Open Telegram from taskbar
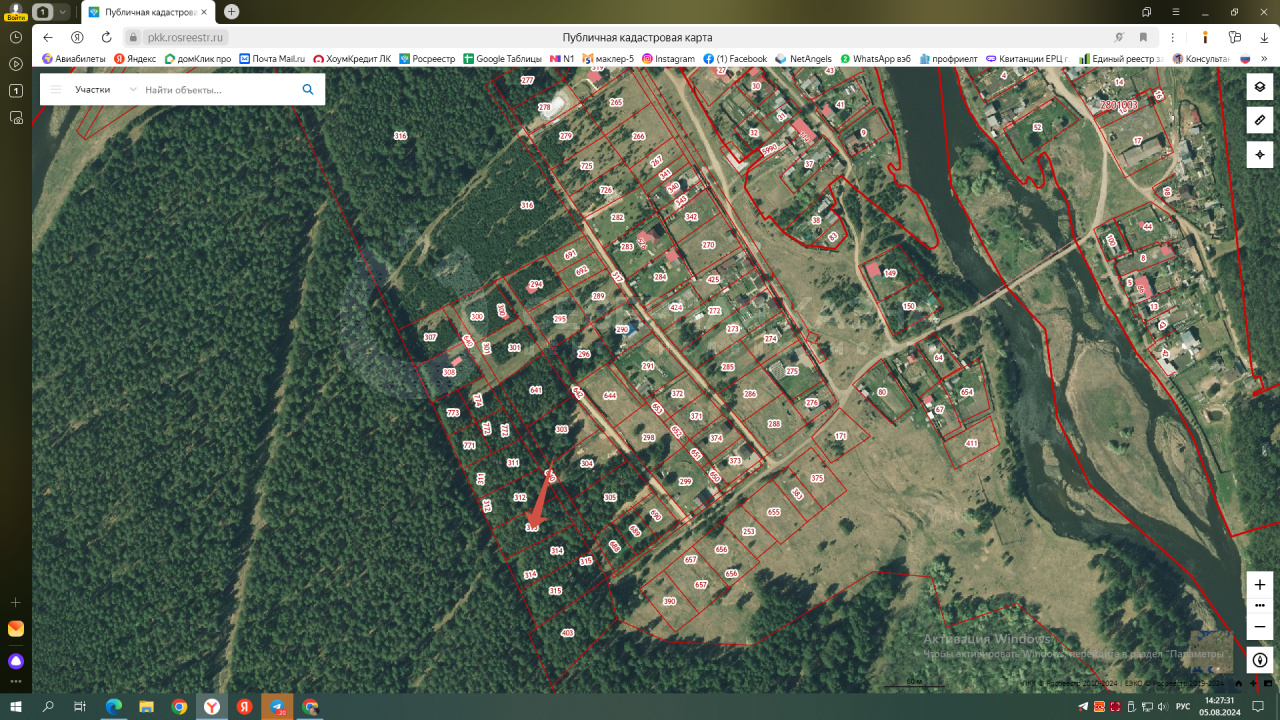 (277, 706)
